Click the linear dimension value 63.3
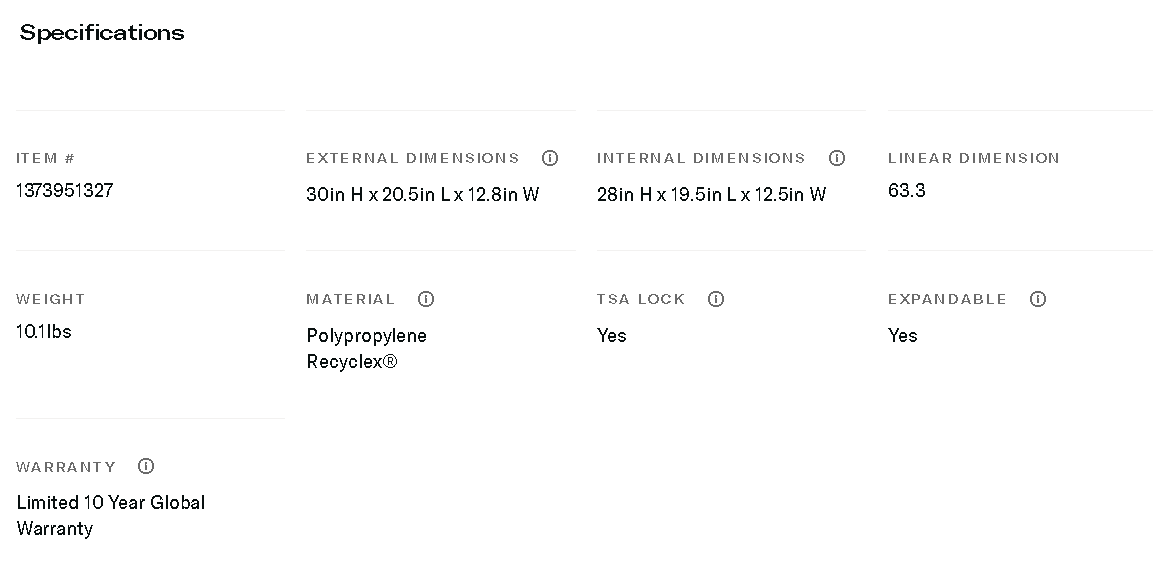 click(x=907, y=190)
